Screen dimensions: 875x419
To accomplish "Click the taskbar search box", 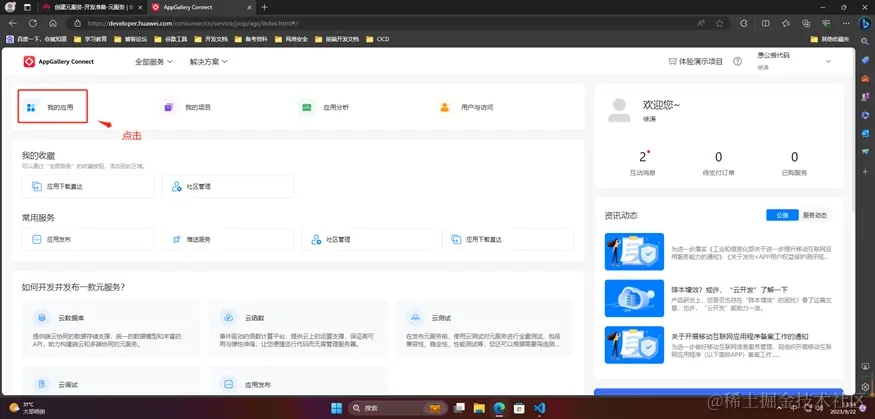I will click(397, 408).
